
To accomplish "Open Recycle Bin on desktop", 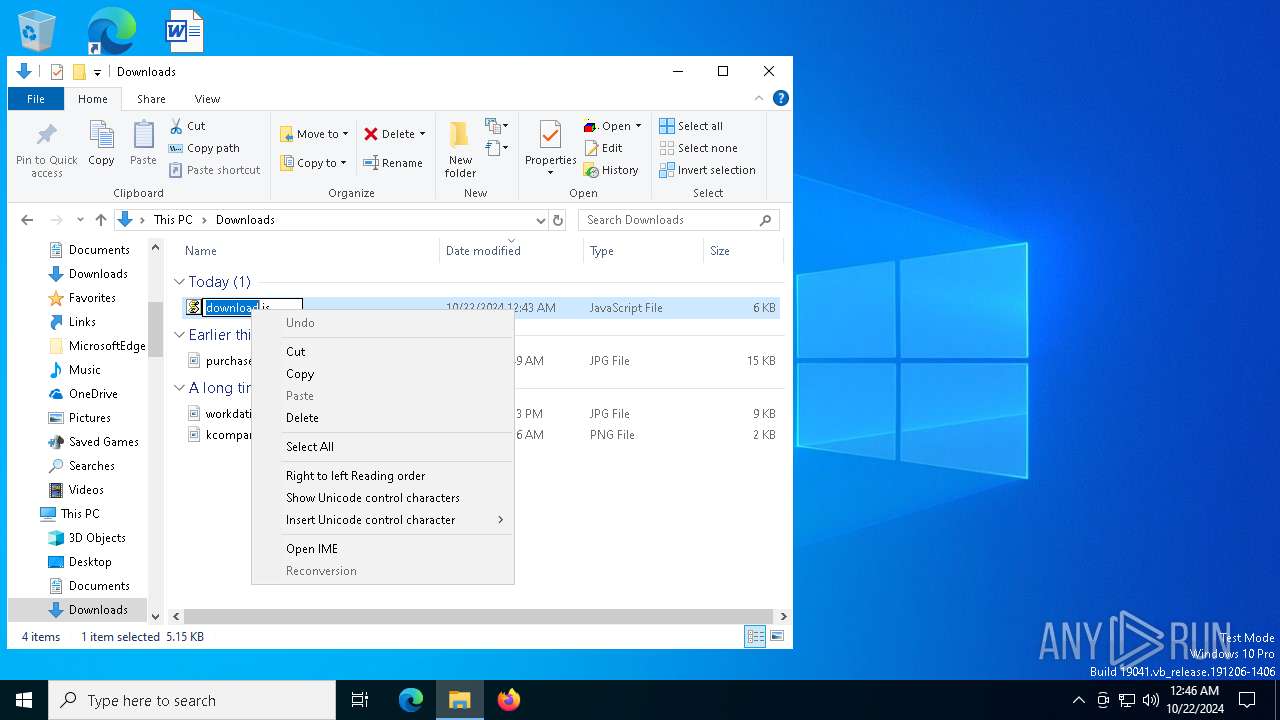I will pyautogui.click(x=37, y=30).
